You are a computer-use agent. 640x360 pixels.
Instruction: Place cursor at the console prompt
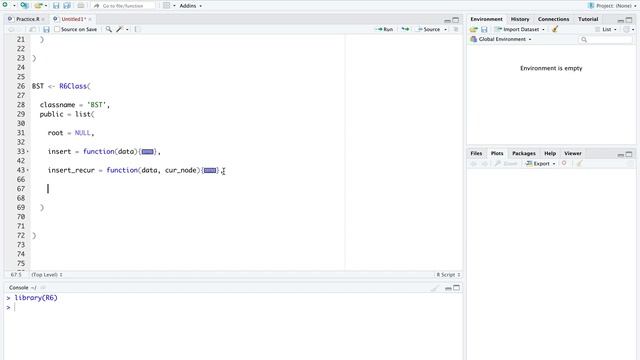click(15, 307)
